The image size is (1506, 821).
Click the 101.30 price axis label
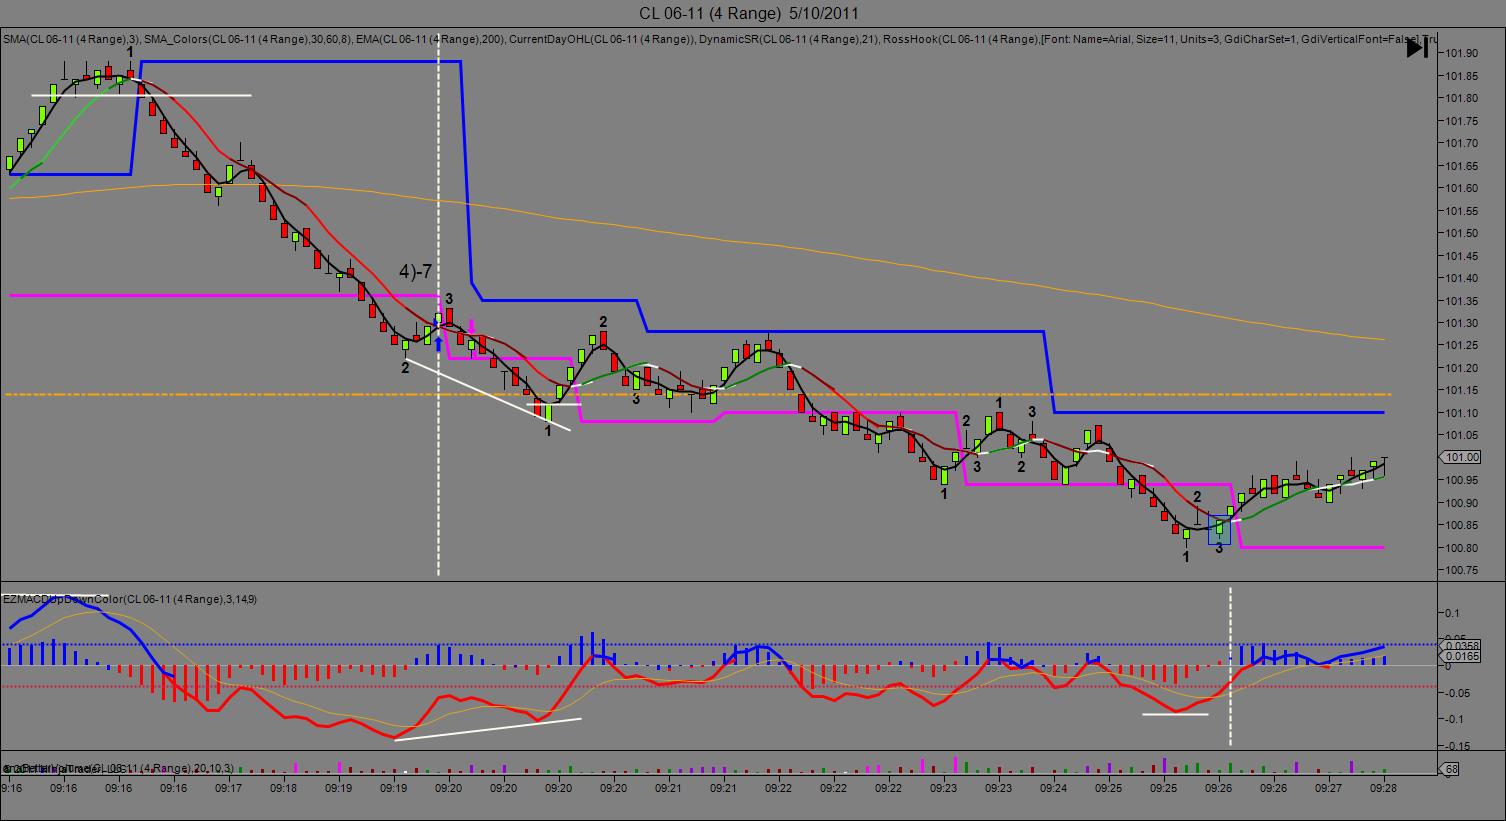click(x=1463, y=323)
